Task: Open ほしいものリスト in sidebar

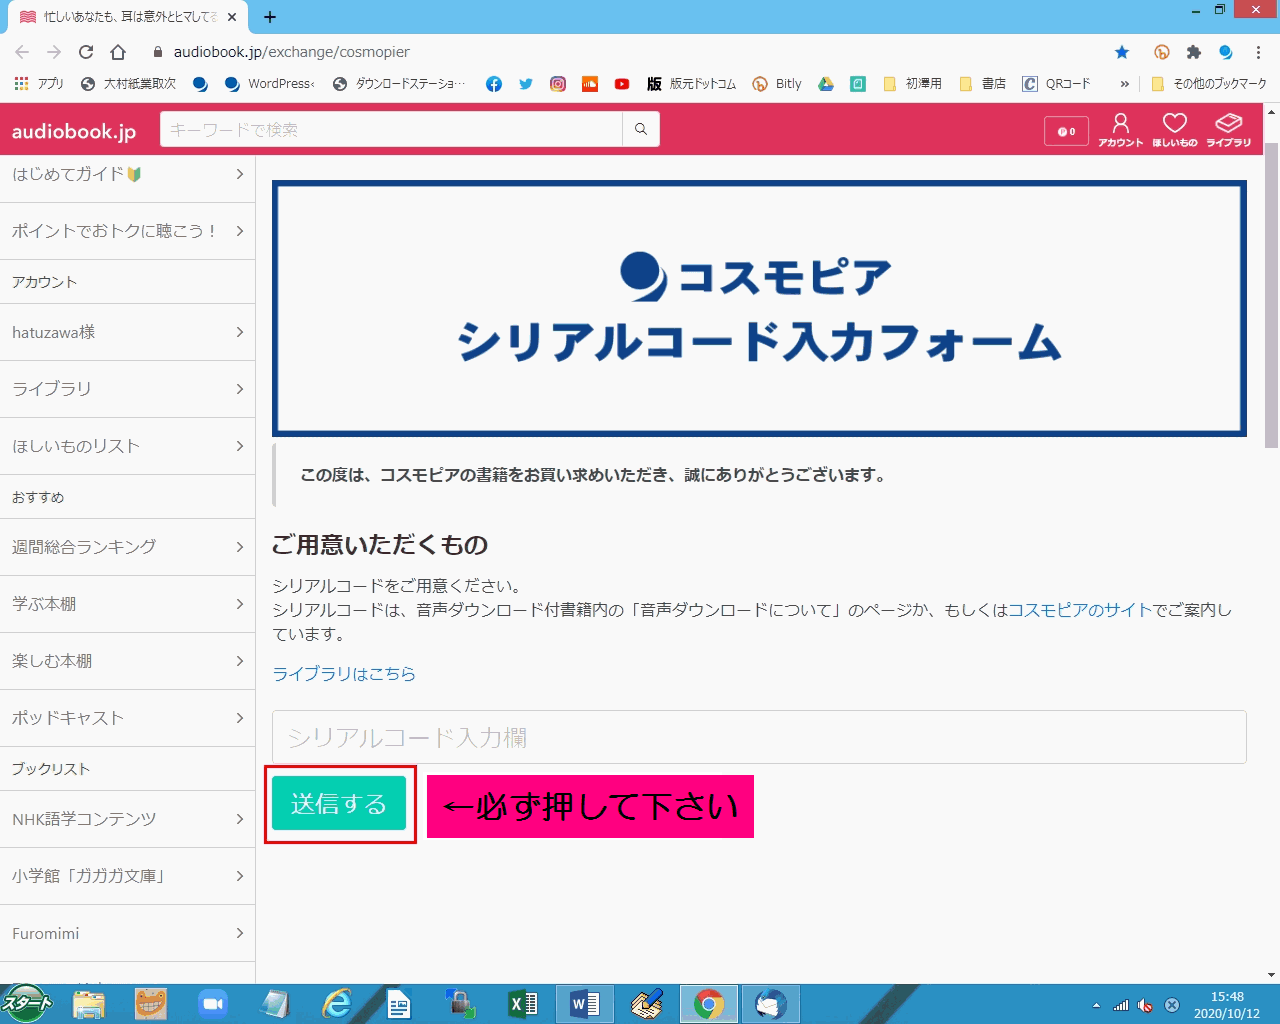Action: 127,446
